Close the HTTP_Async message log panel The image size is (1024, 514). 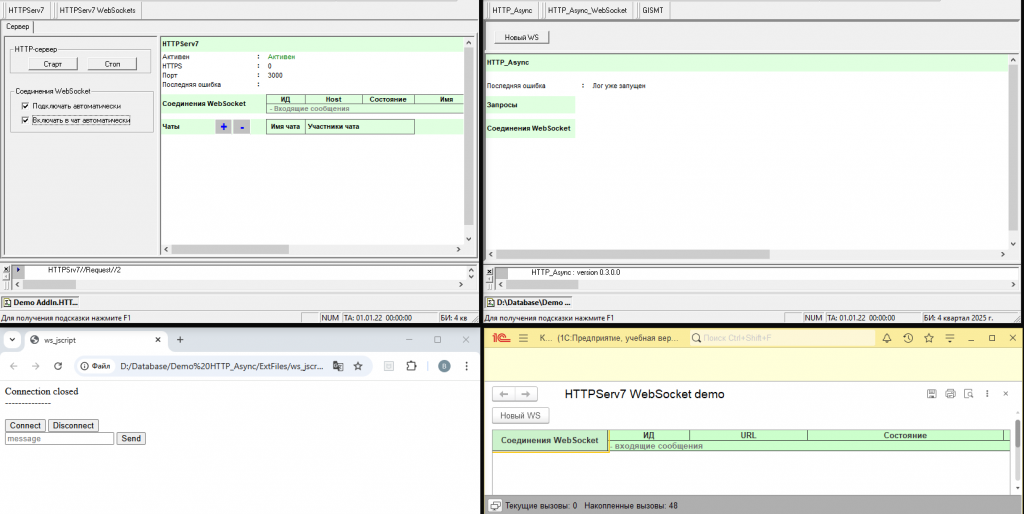click(490, 269)
